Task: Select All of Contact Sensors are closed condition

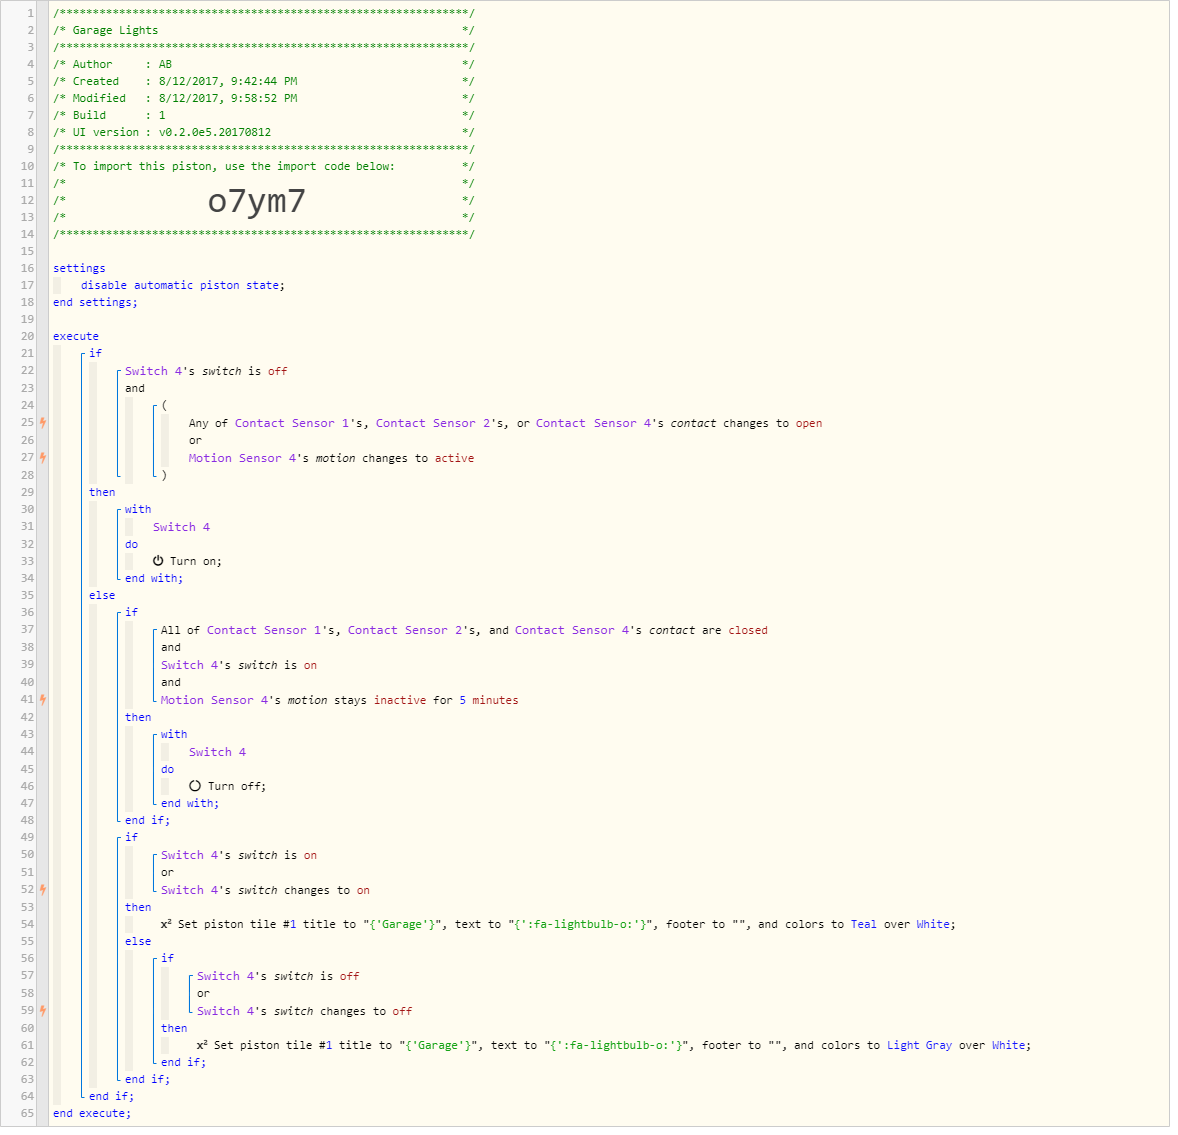Action: 464,632
